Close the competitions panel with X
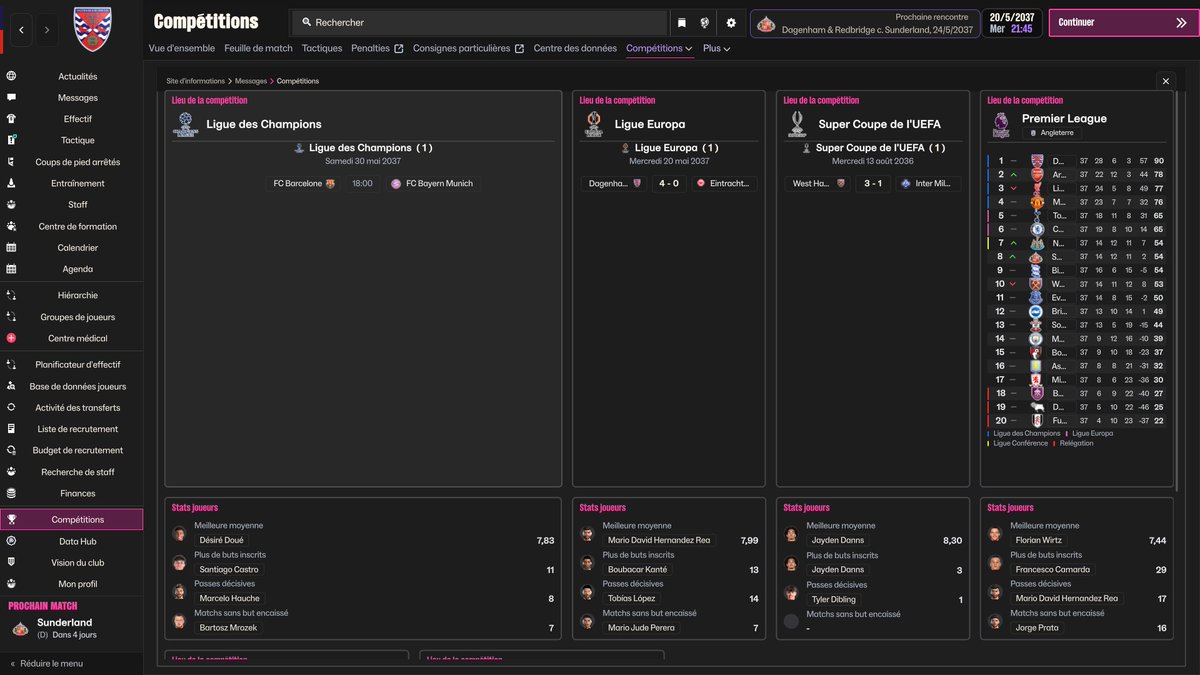The image size is (1200, 675). pos(1165,81)
